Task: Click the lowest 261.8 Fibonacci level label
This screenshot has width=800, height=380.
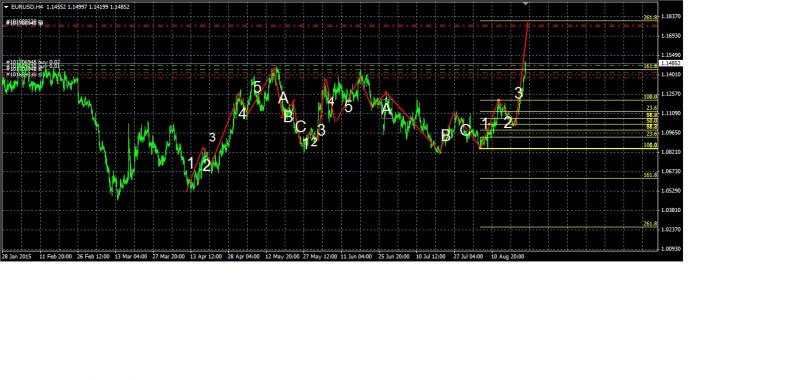Action: coord(650,224)
